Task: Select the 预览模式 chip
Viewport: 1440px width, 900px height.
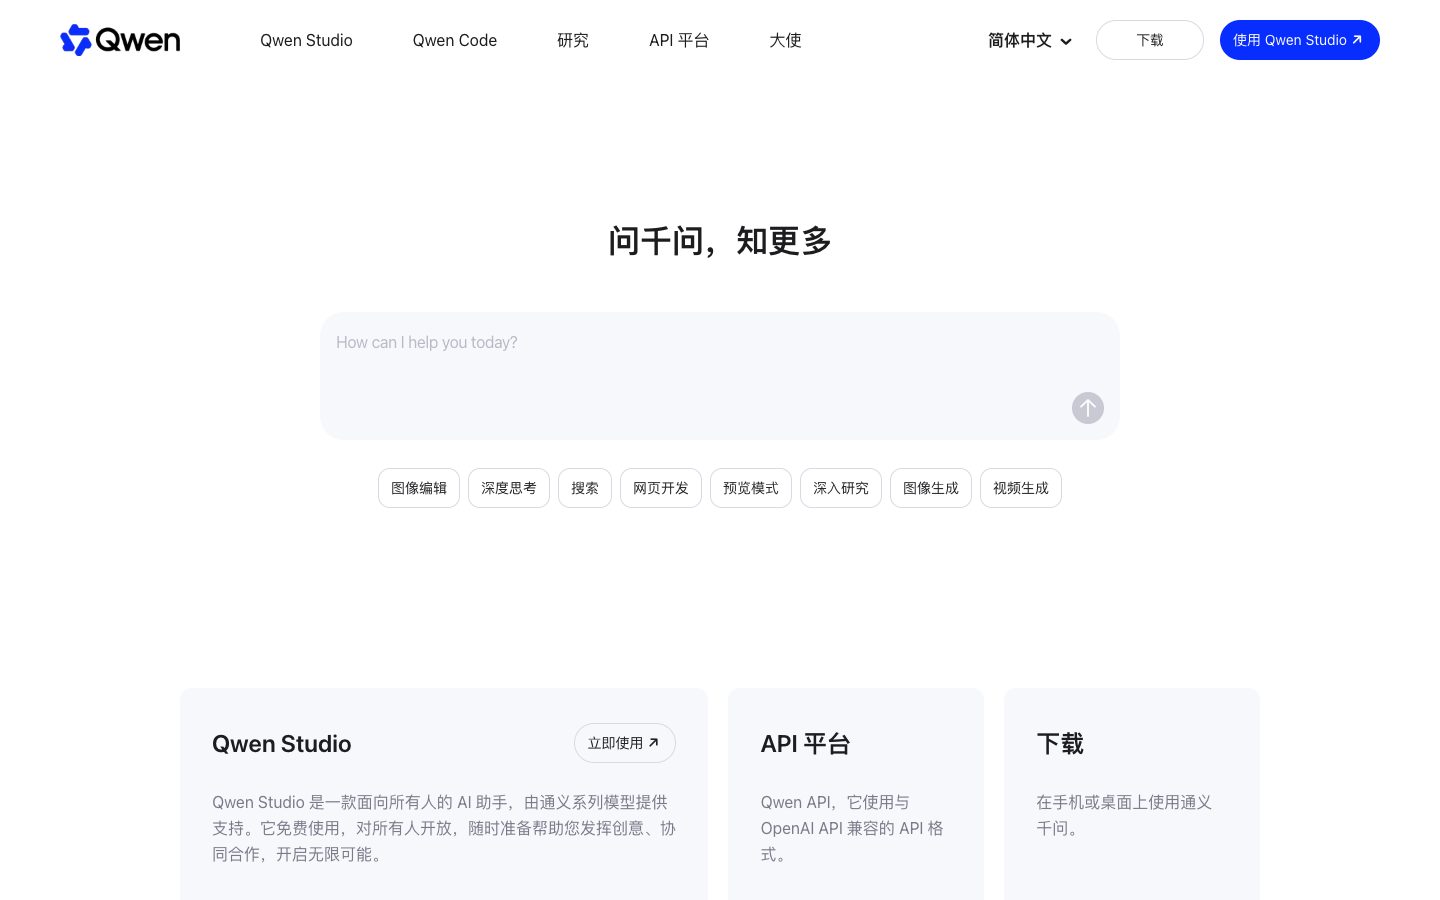Action: (751, 488)
